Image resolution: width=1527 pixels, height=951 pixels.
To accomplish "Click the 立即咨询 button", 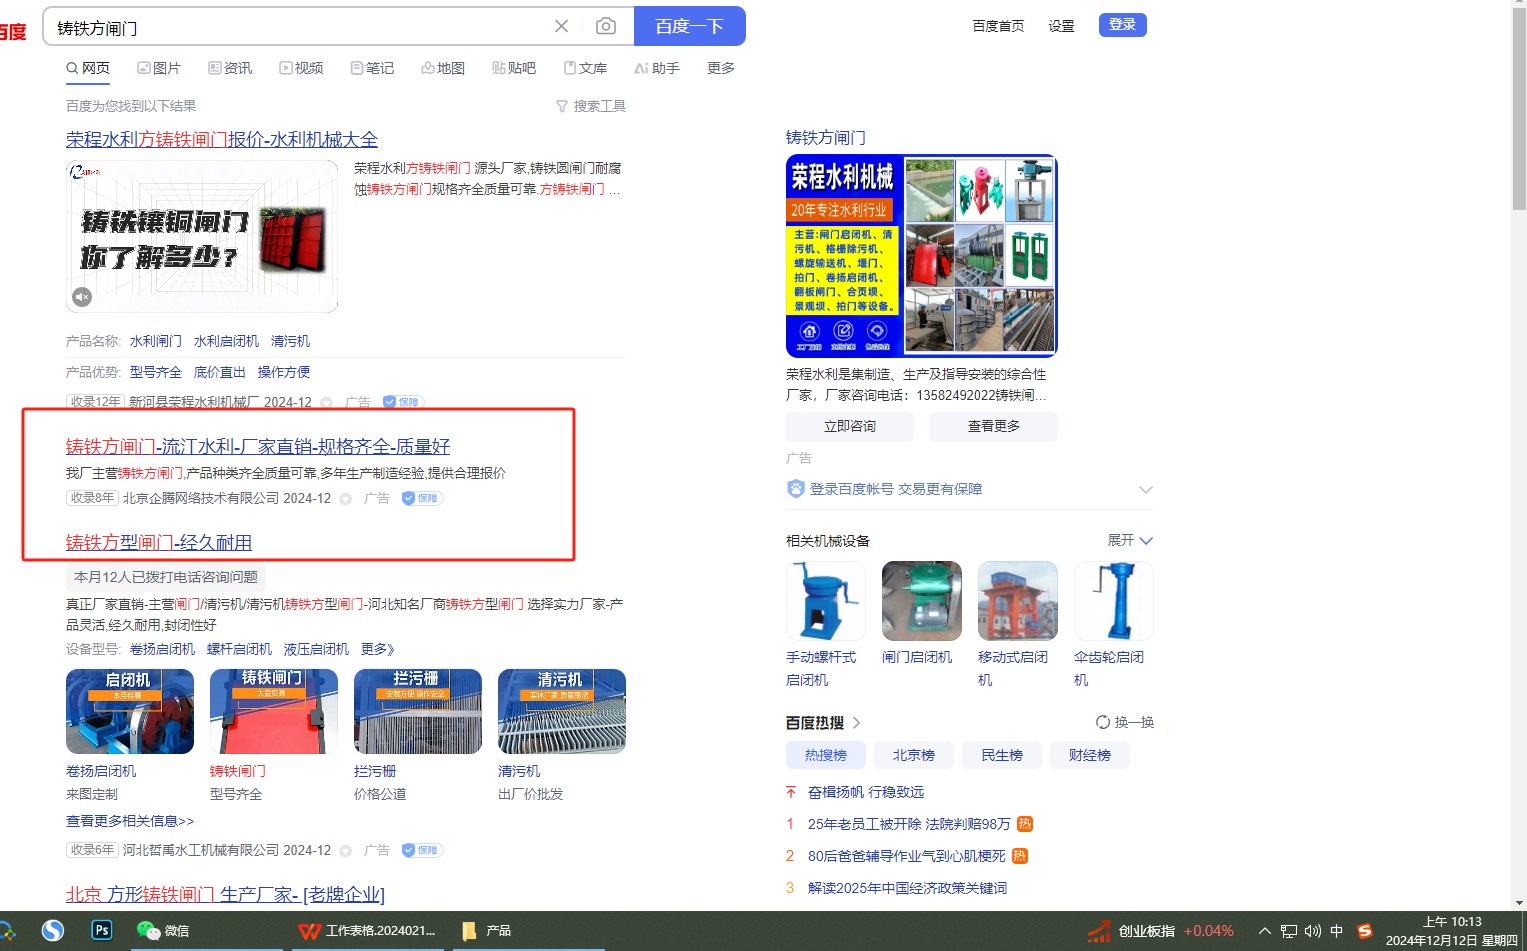I will click(x=850, y=427).
